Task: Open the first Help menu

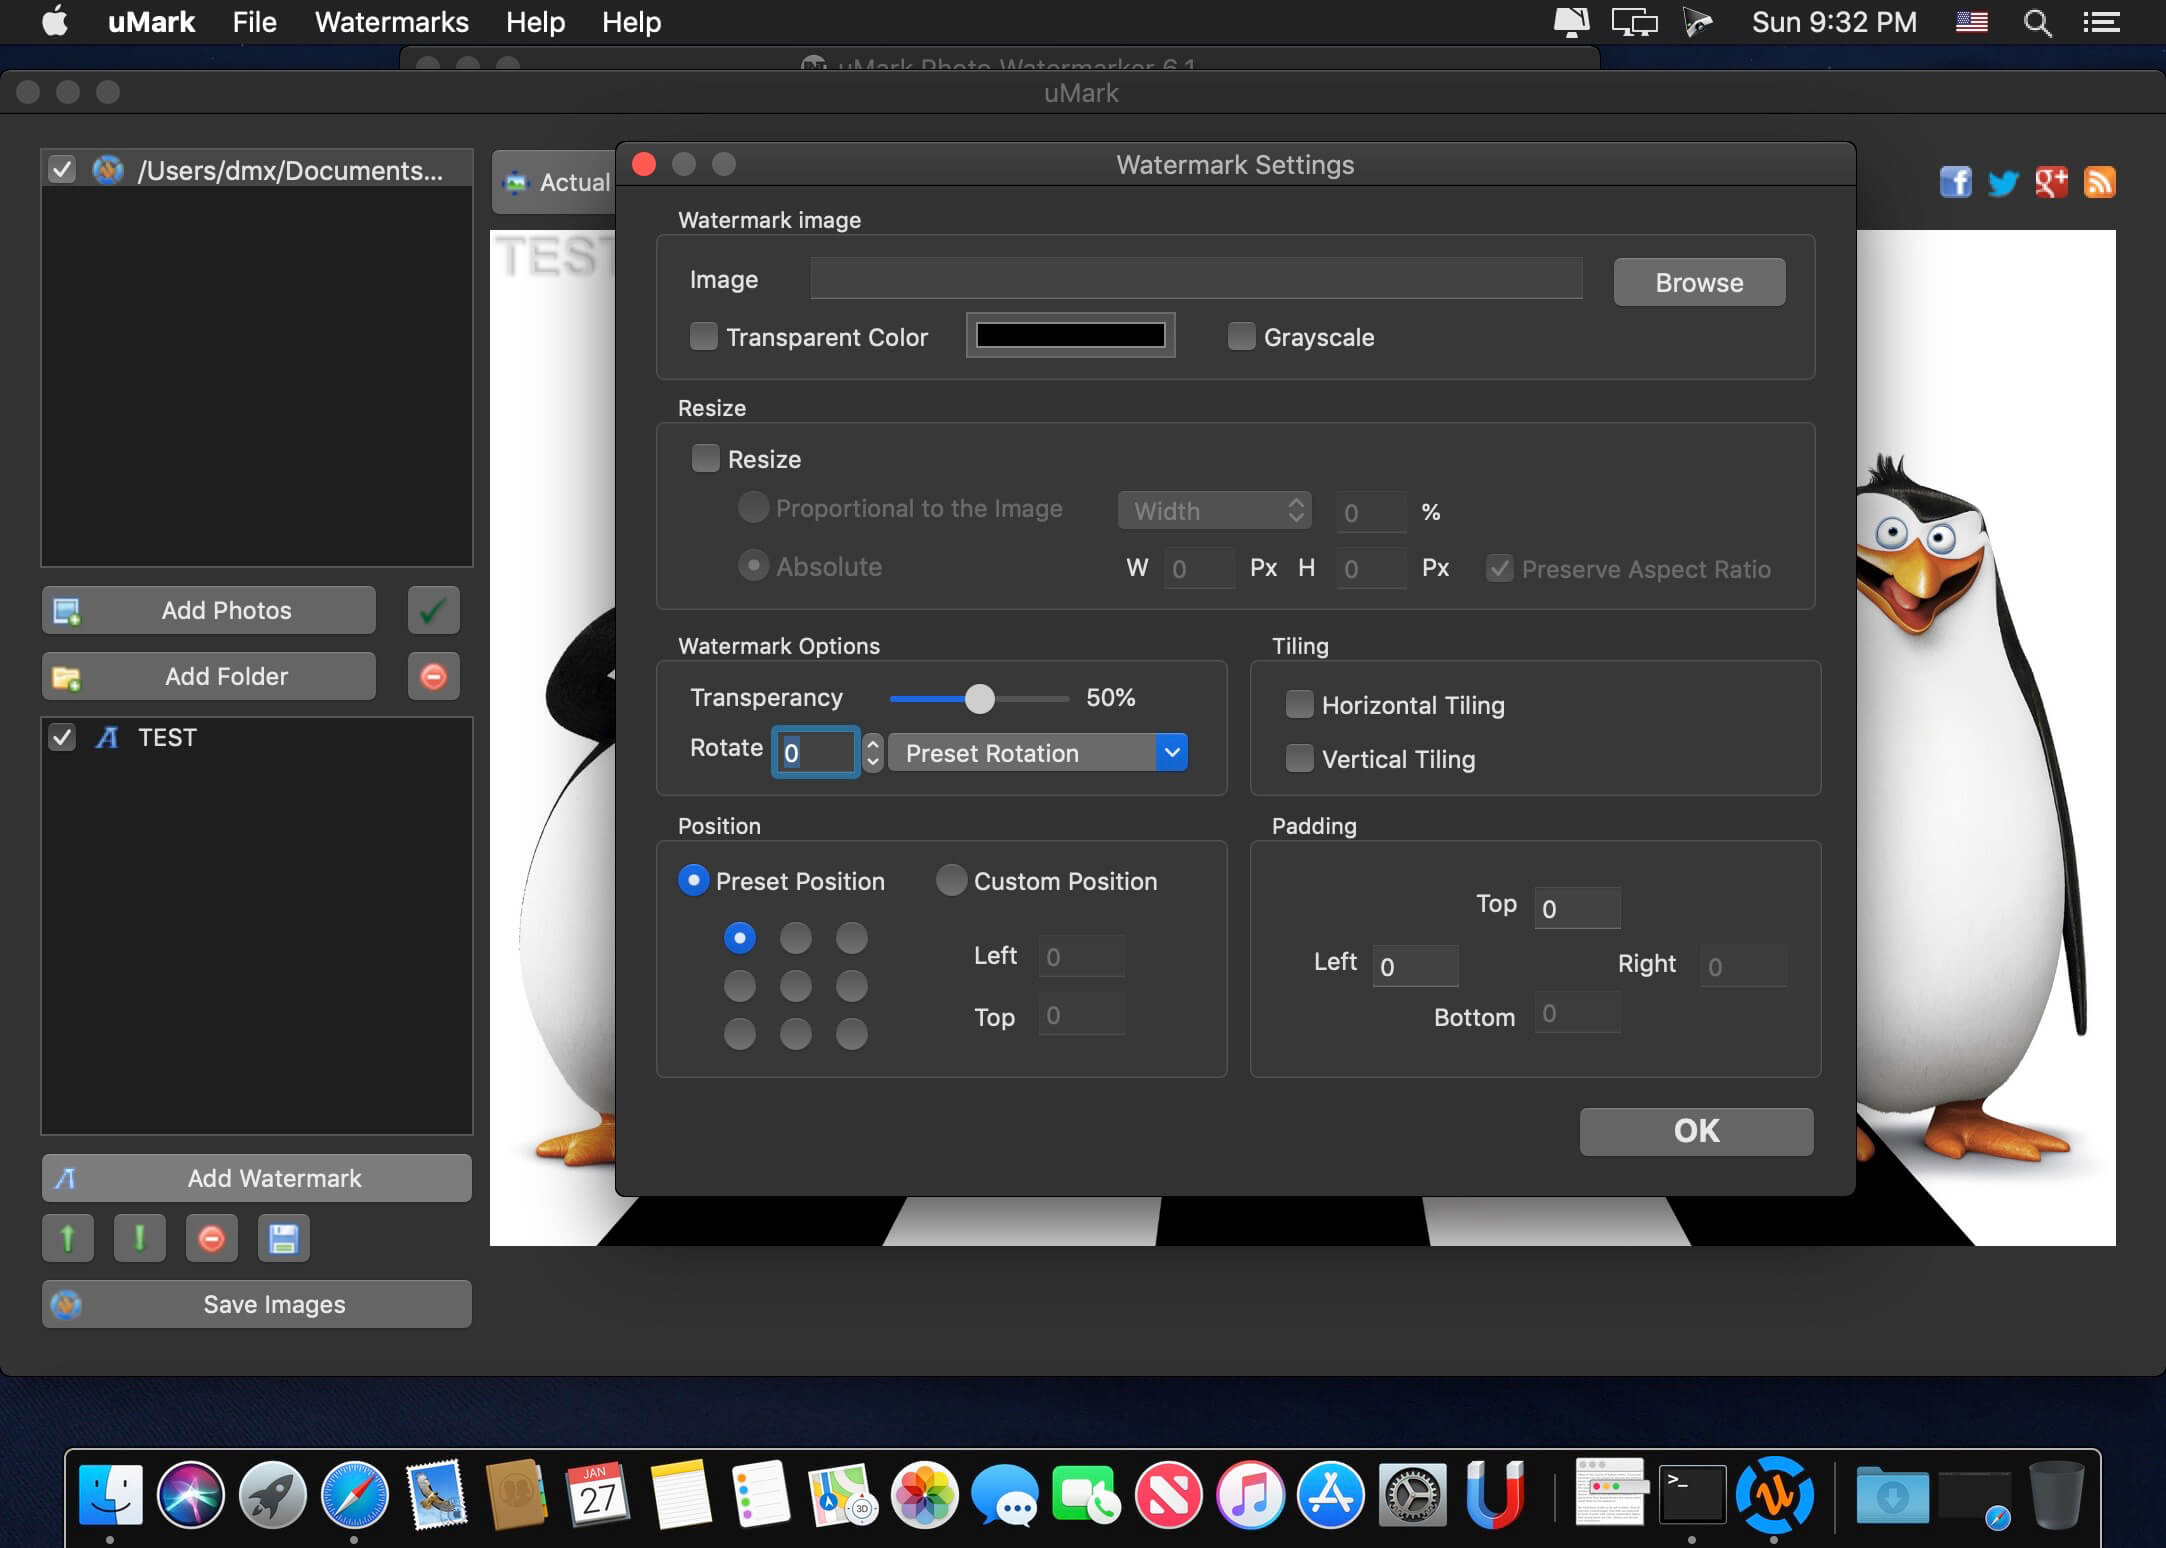Action: pyautogui.click(x=535, y=22)
